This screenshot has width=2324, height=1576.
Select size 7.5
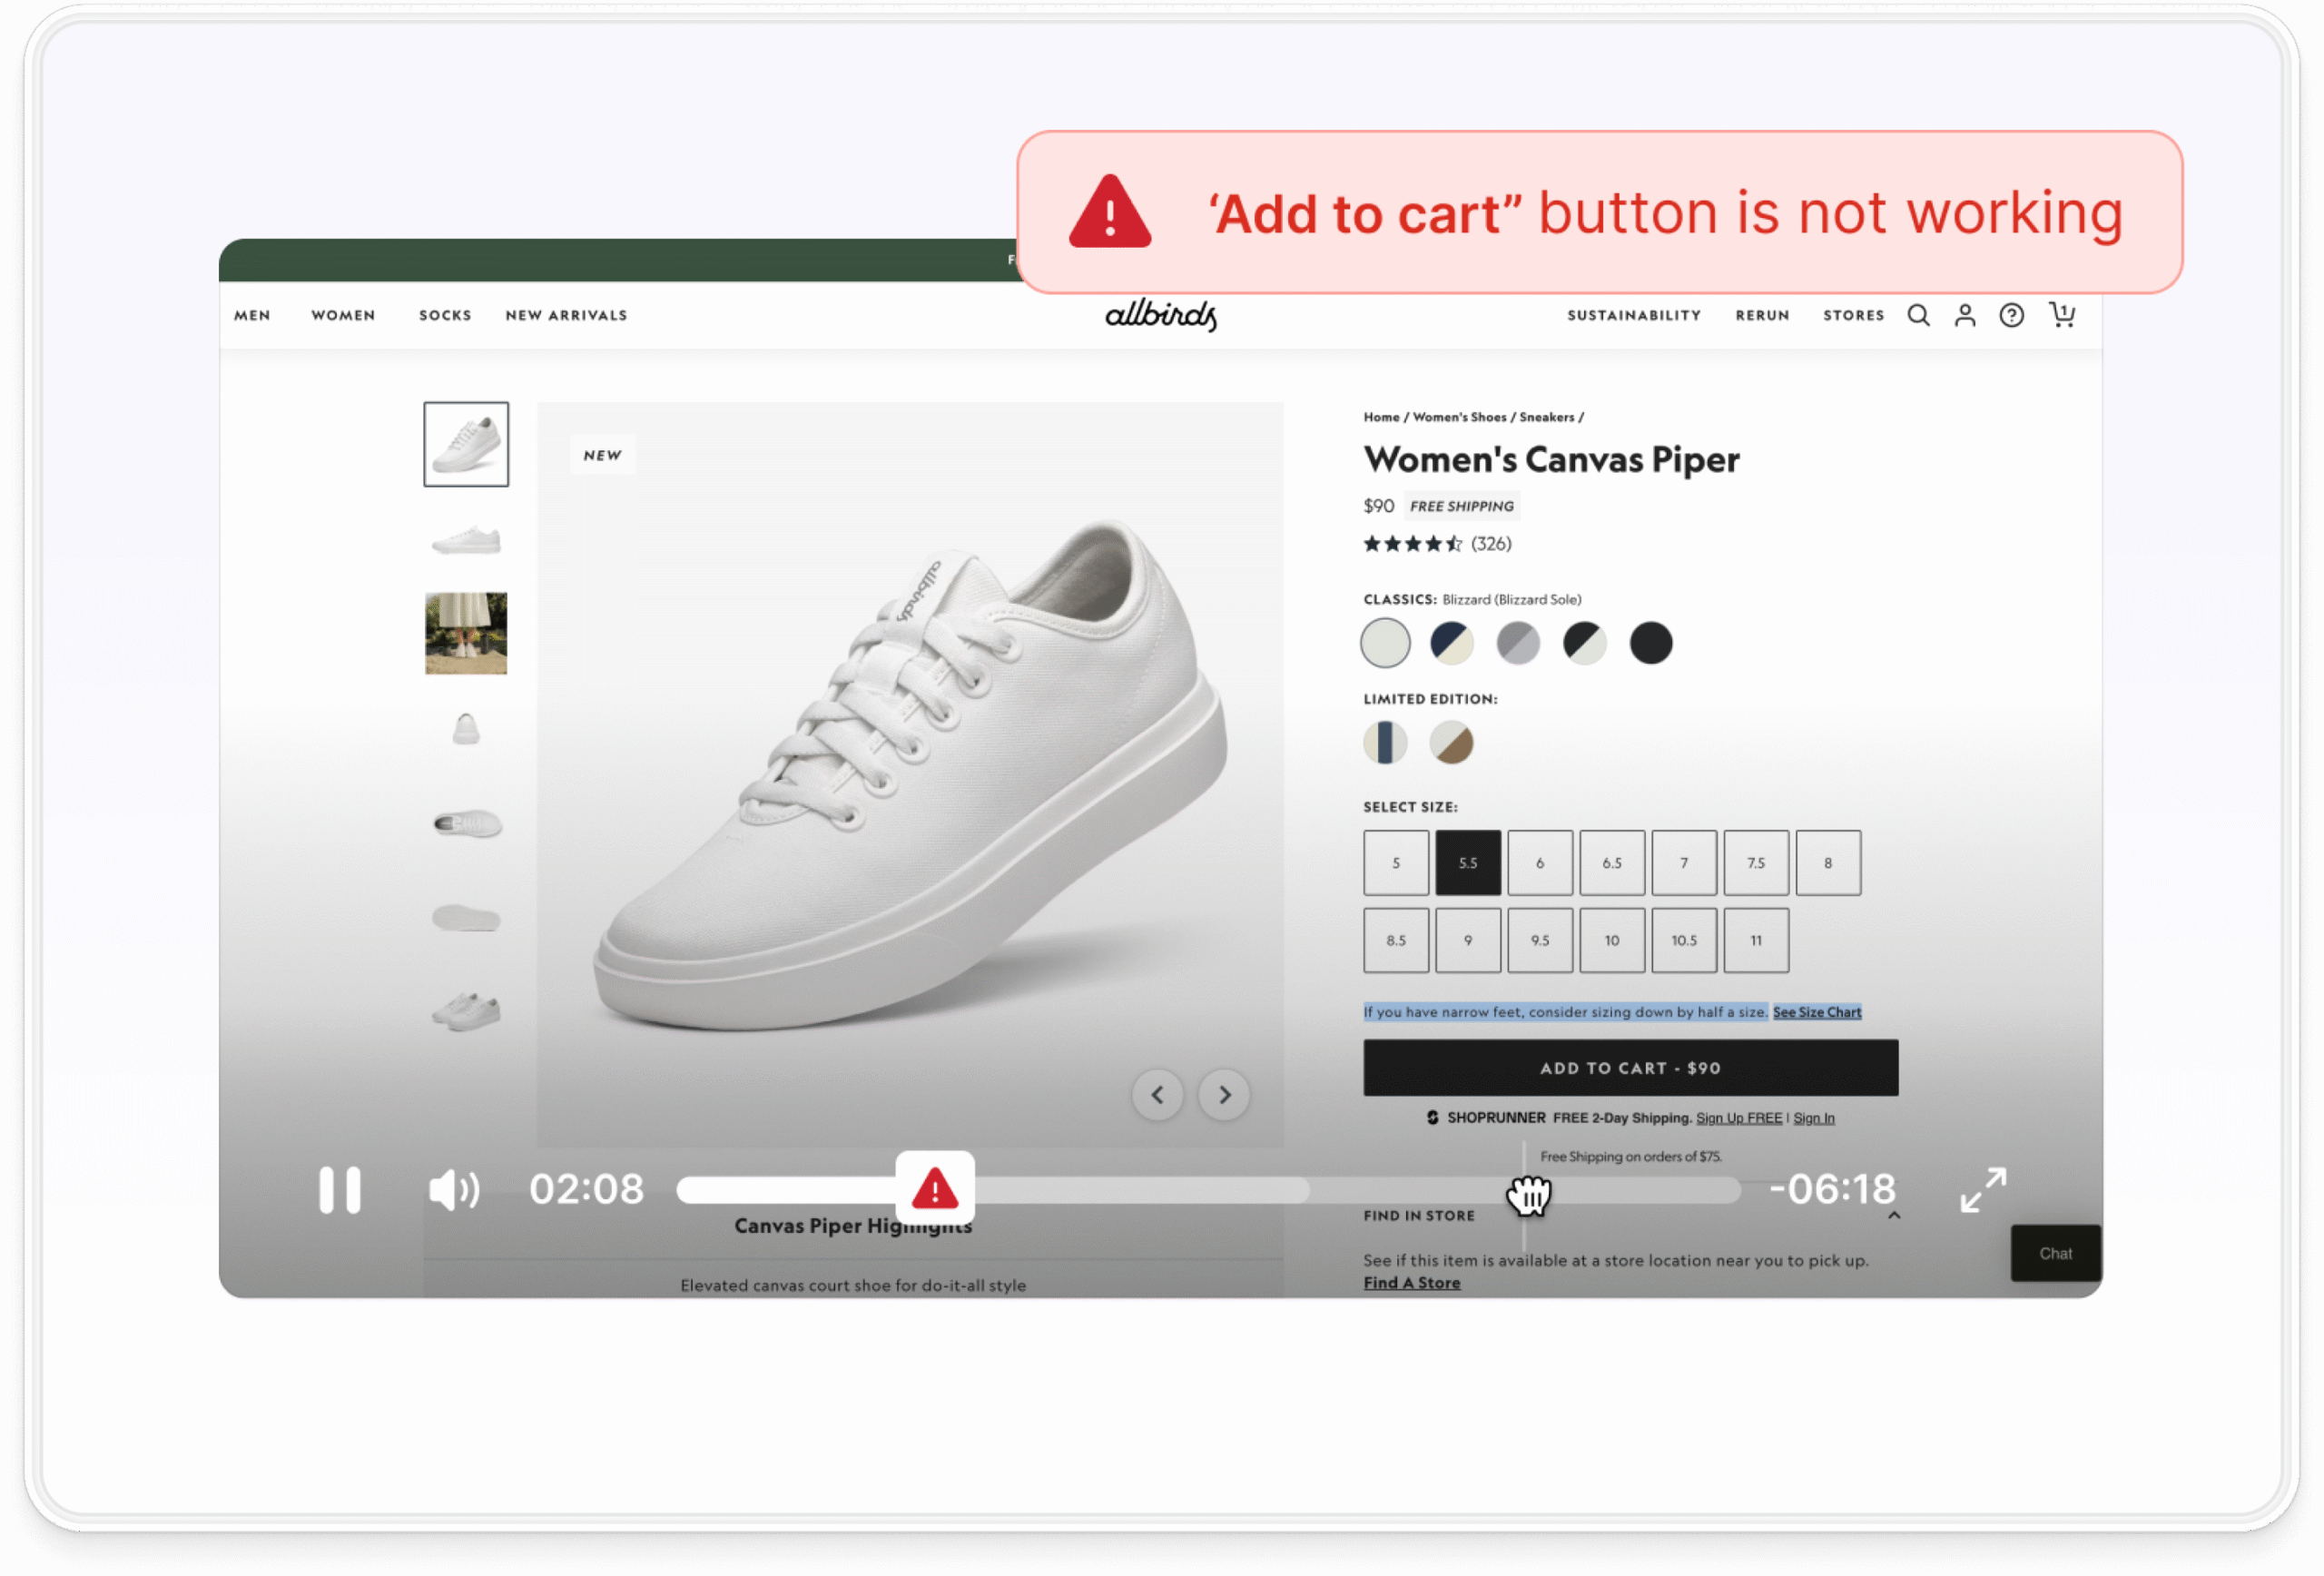tap(1756, 863)
